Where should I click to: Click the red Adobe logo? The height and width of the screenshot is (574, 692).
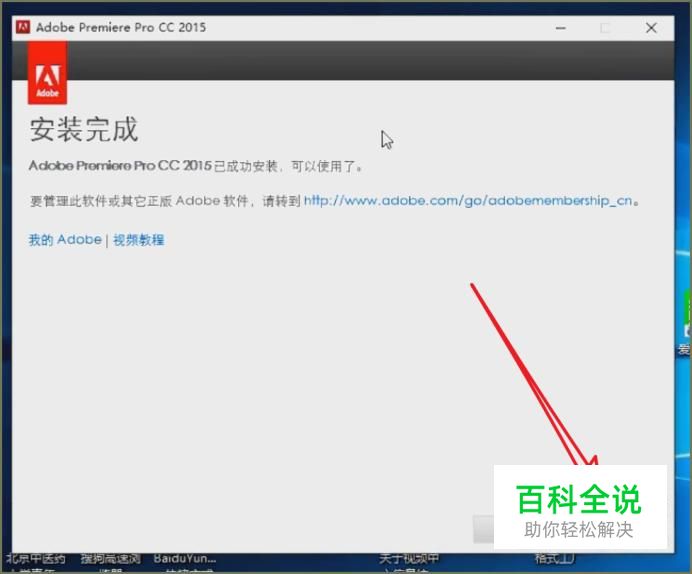click(47, 73)
